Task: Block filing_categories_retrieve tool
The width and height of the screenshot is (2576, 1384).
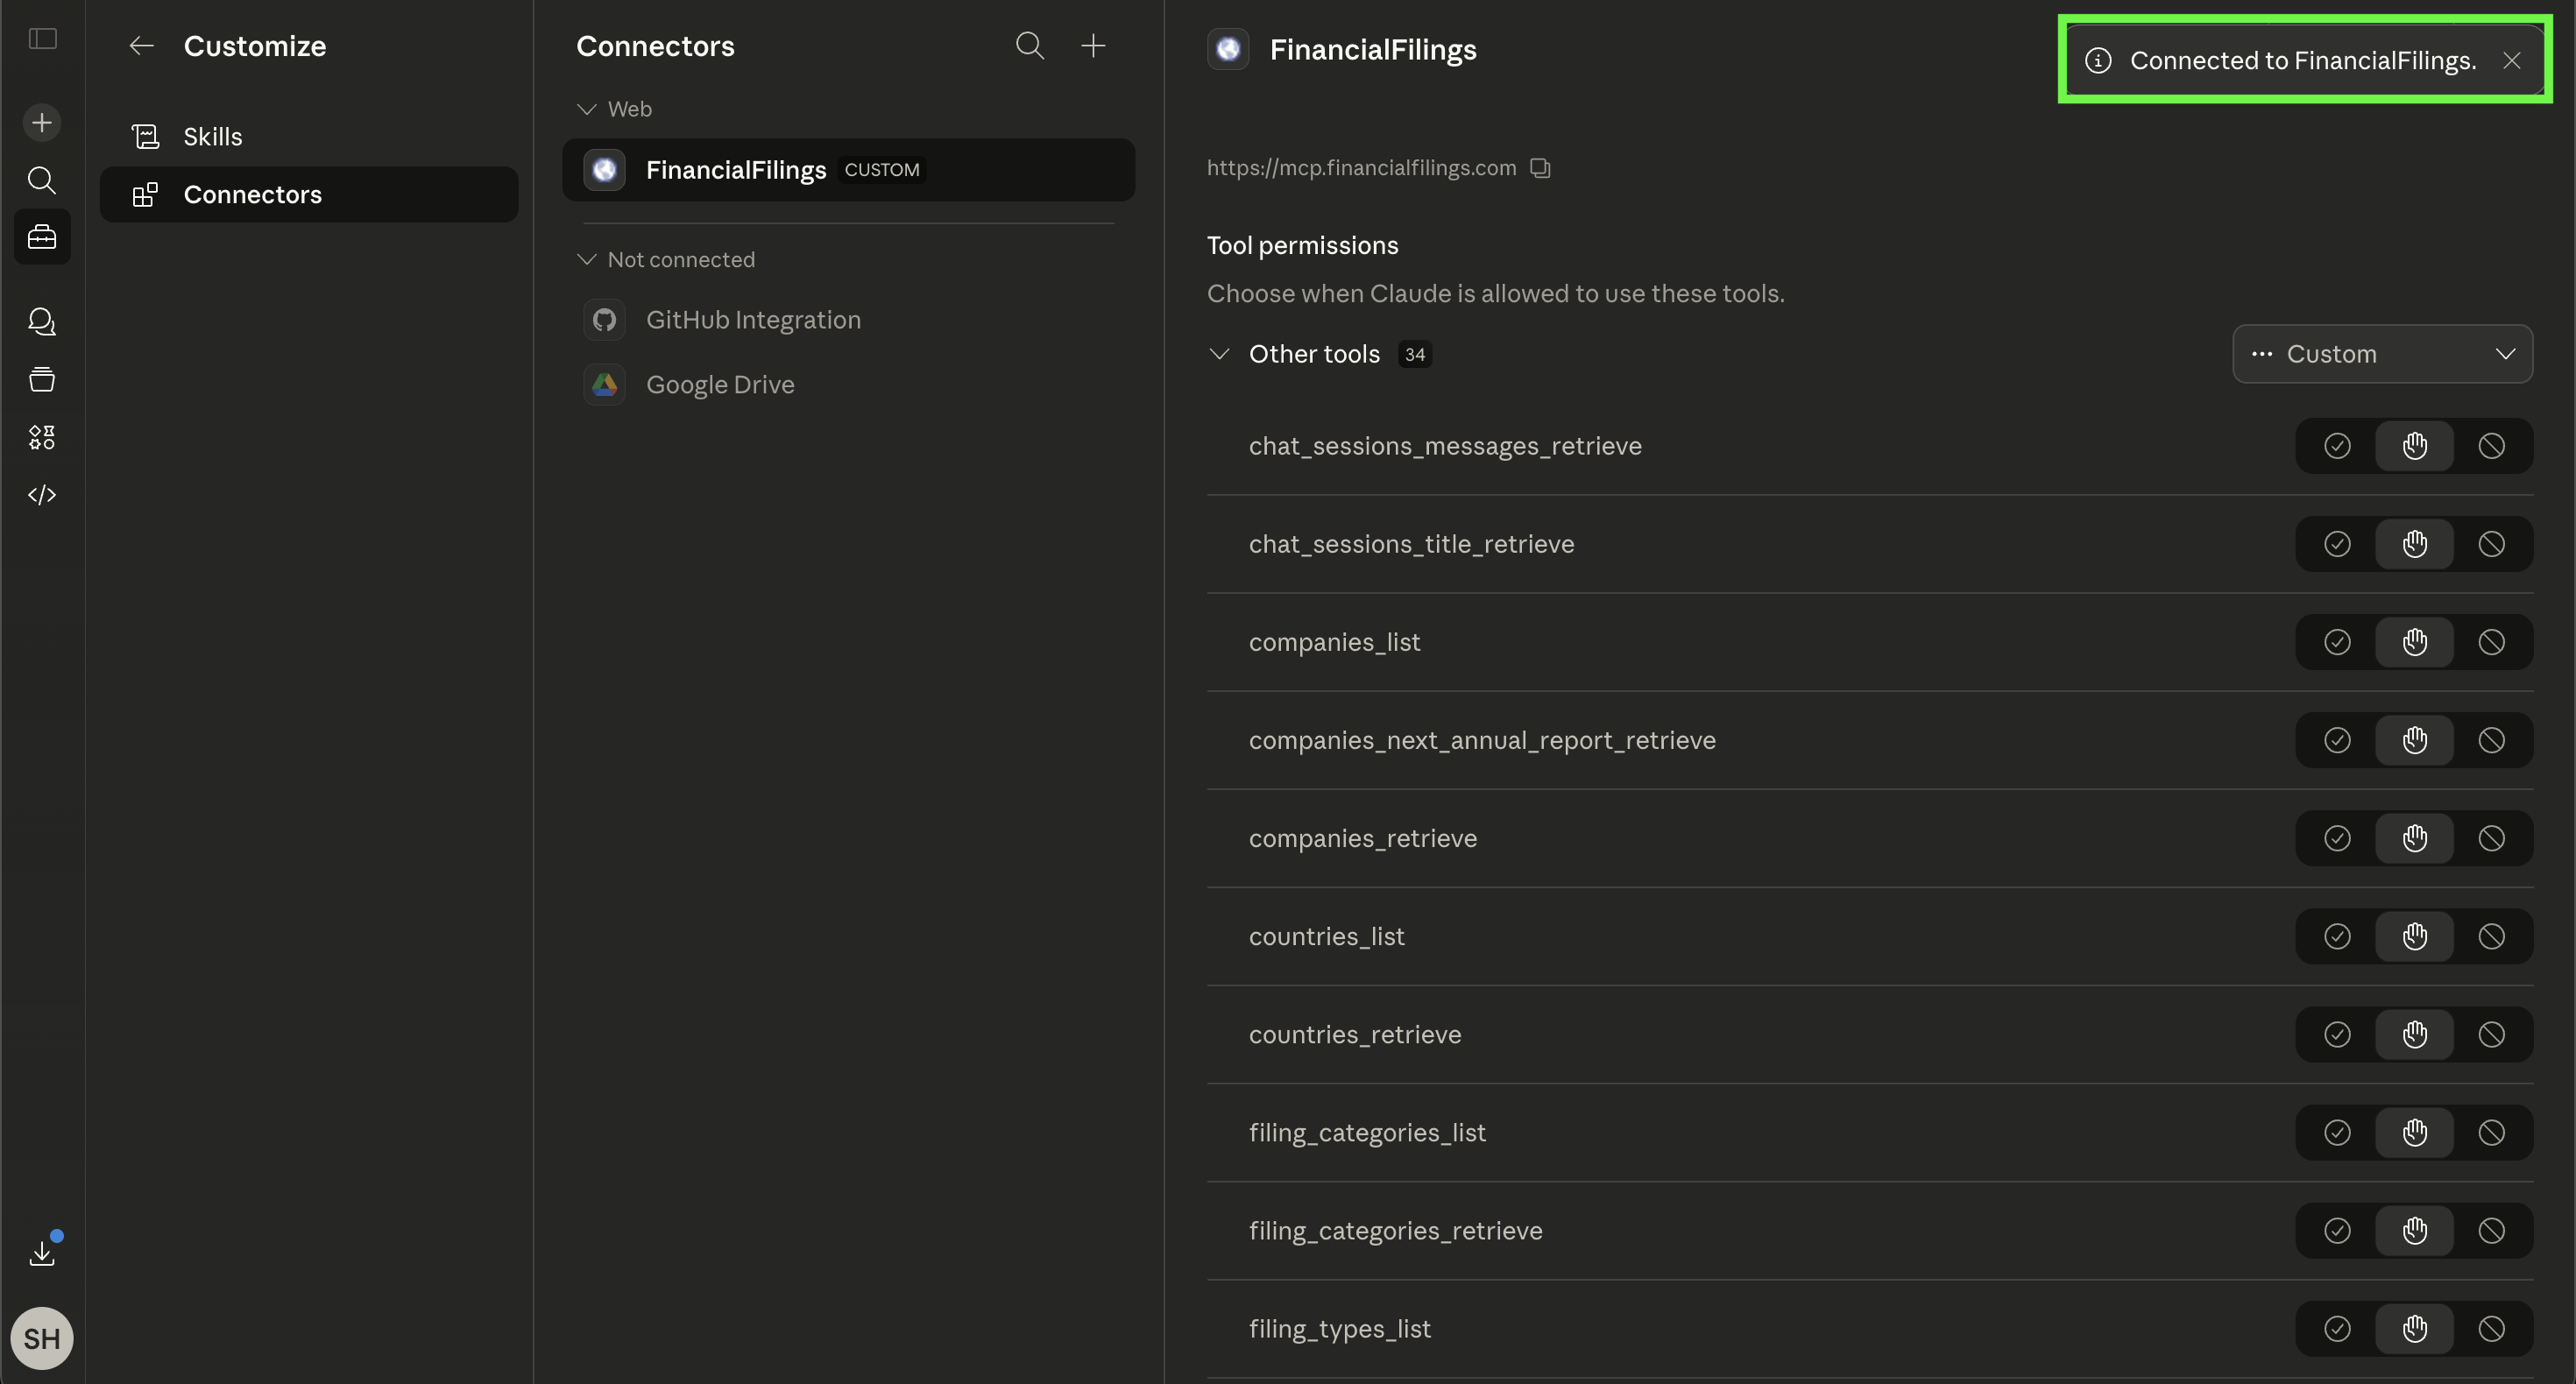Action: (2492, 1230)
